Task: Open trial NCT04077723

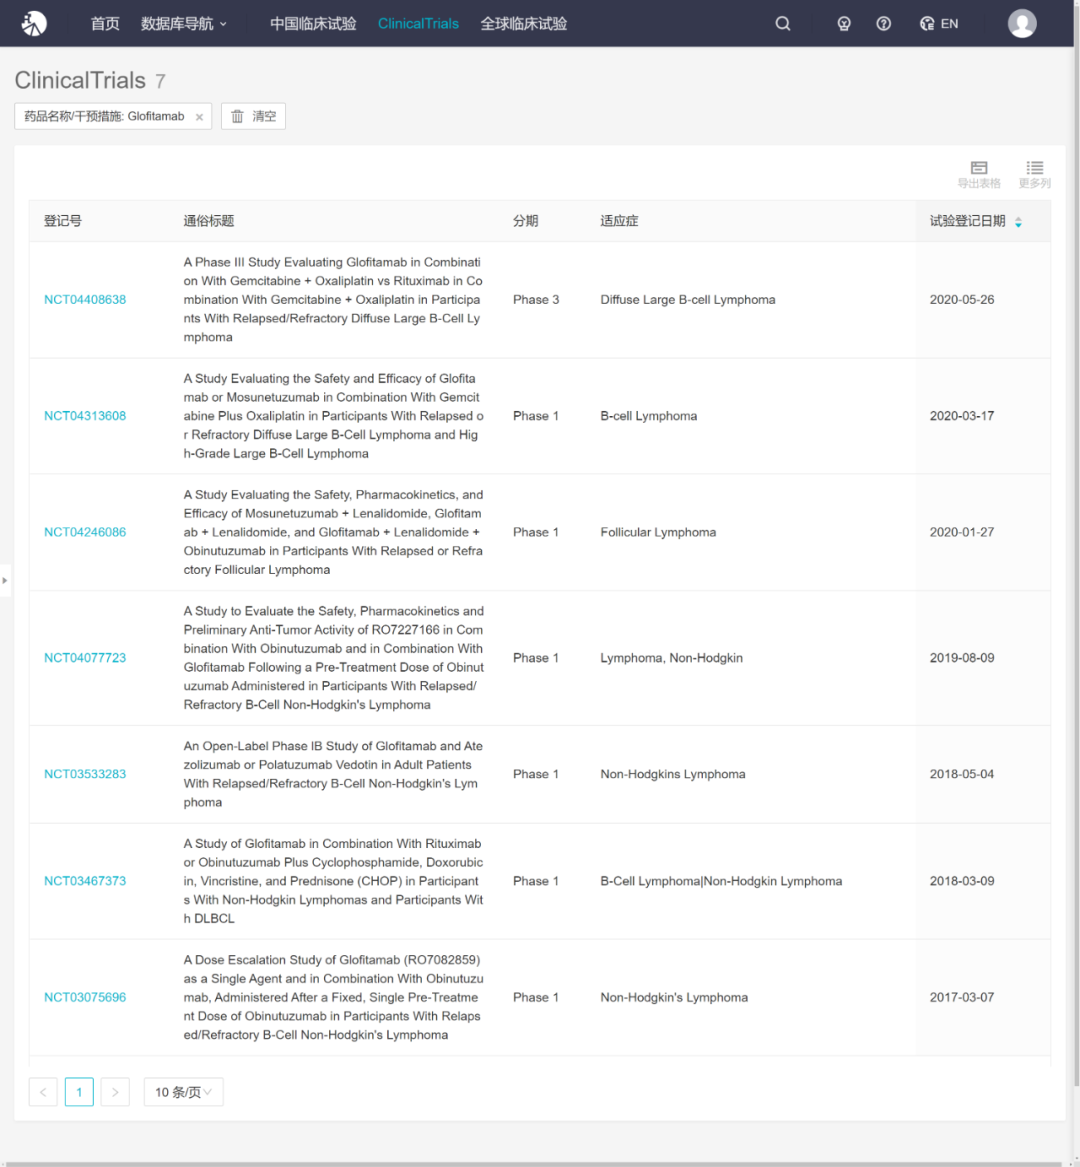Action: [85, 658]
